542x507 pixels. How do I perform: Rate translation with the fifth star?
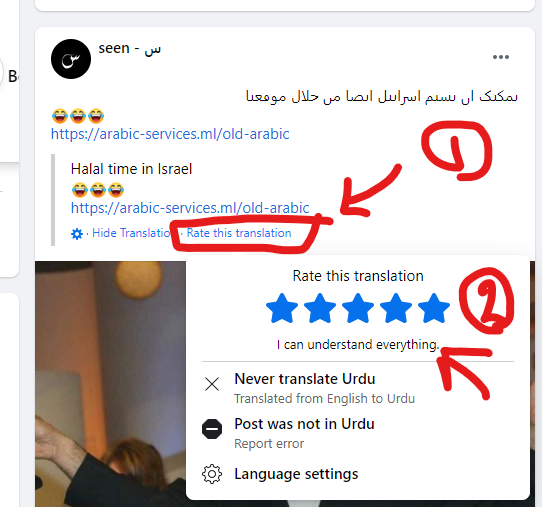(434, 308)
